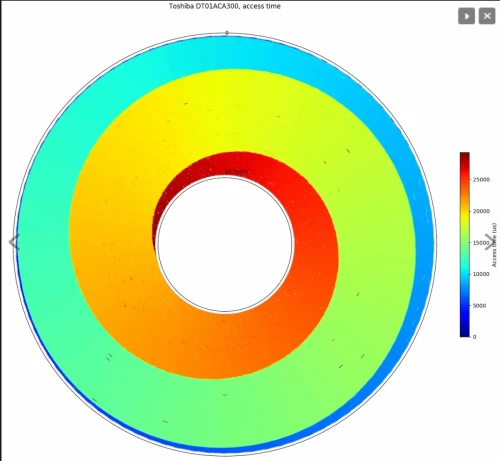Screen dimensions: 500x461
Task: Start the slideshow with play button
Action: (466, 16)
